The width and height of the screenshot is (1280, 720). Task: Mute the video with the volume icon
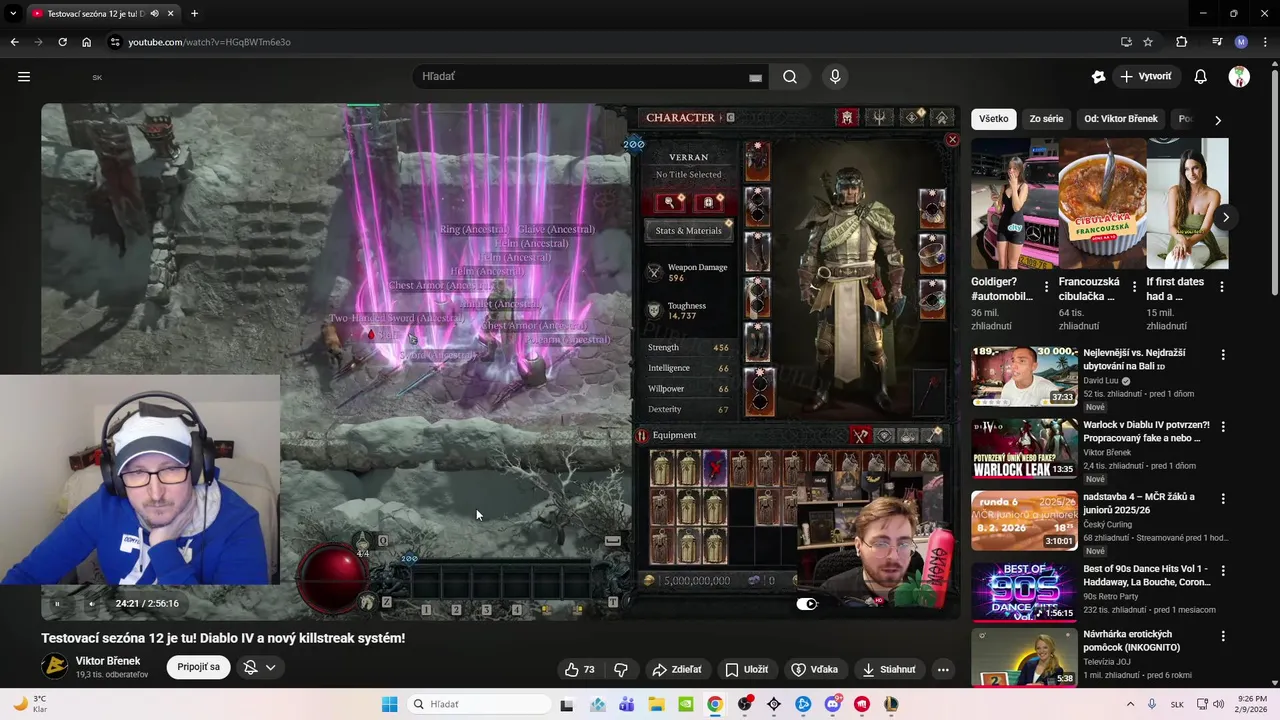point(91,603)
